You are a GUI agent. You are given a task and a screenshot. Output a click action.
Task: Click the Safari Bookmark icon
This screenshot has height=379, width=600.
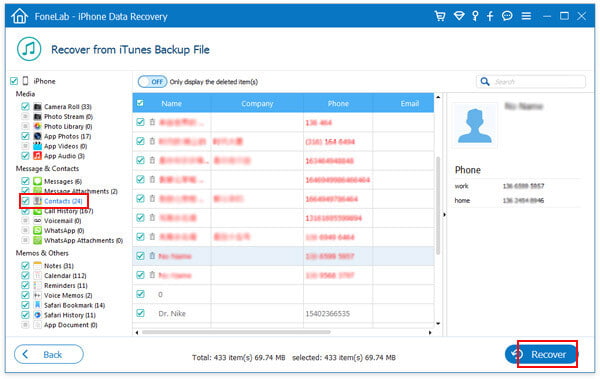(x=38, y=305)
